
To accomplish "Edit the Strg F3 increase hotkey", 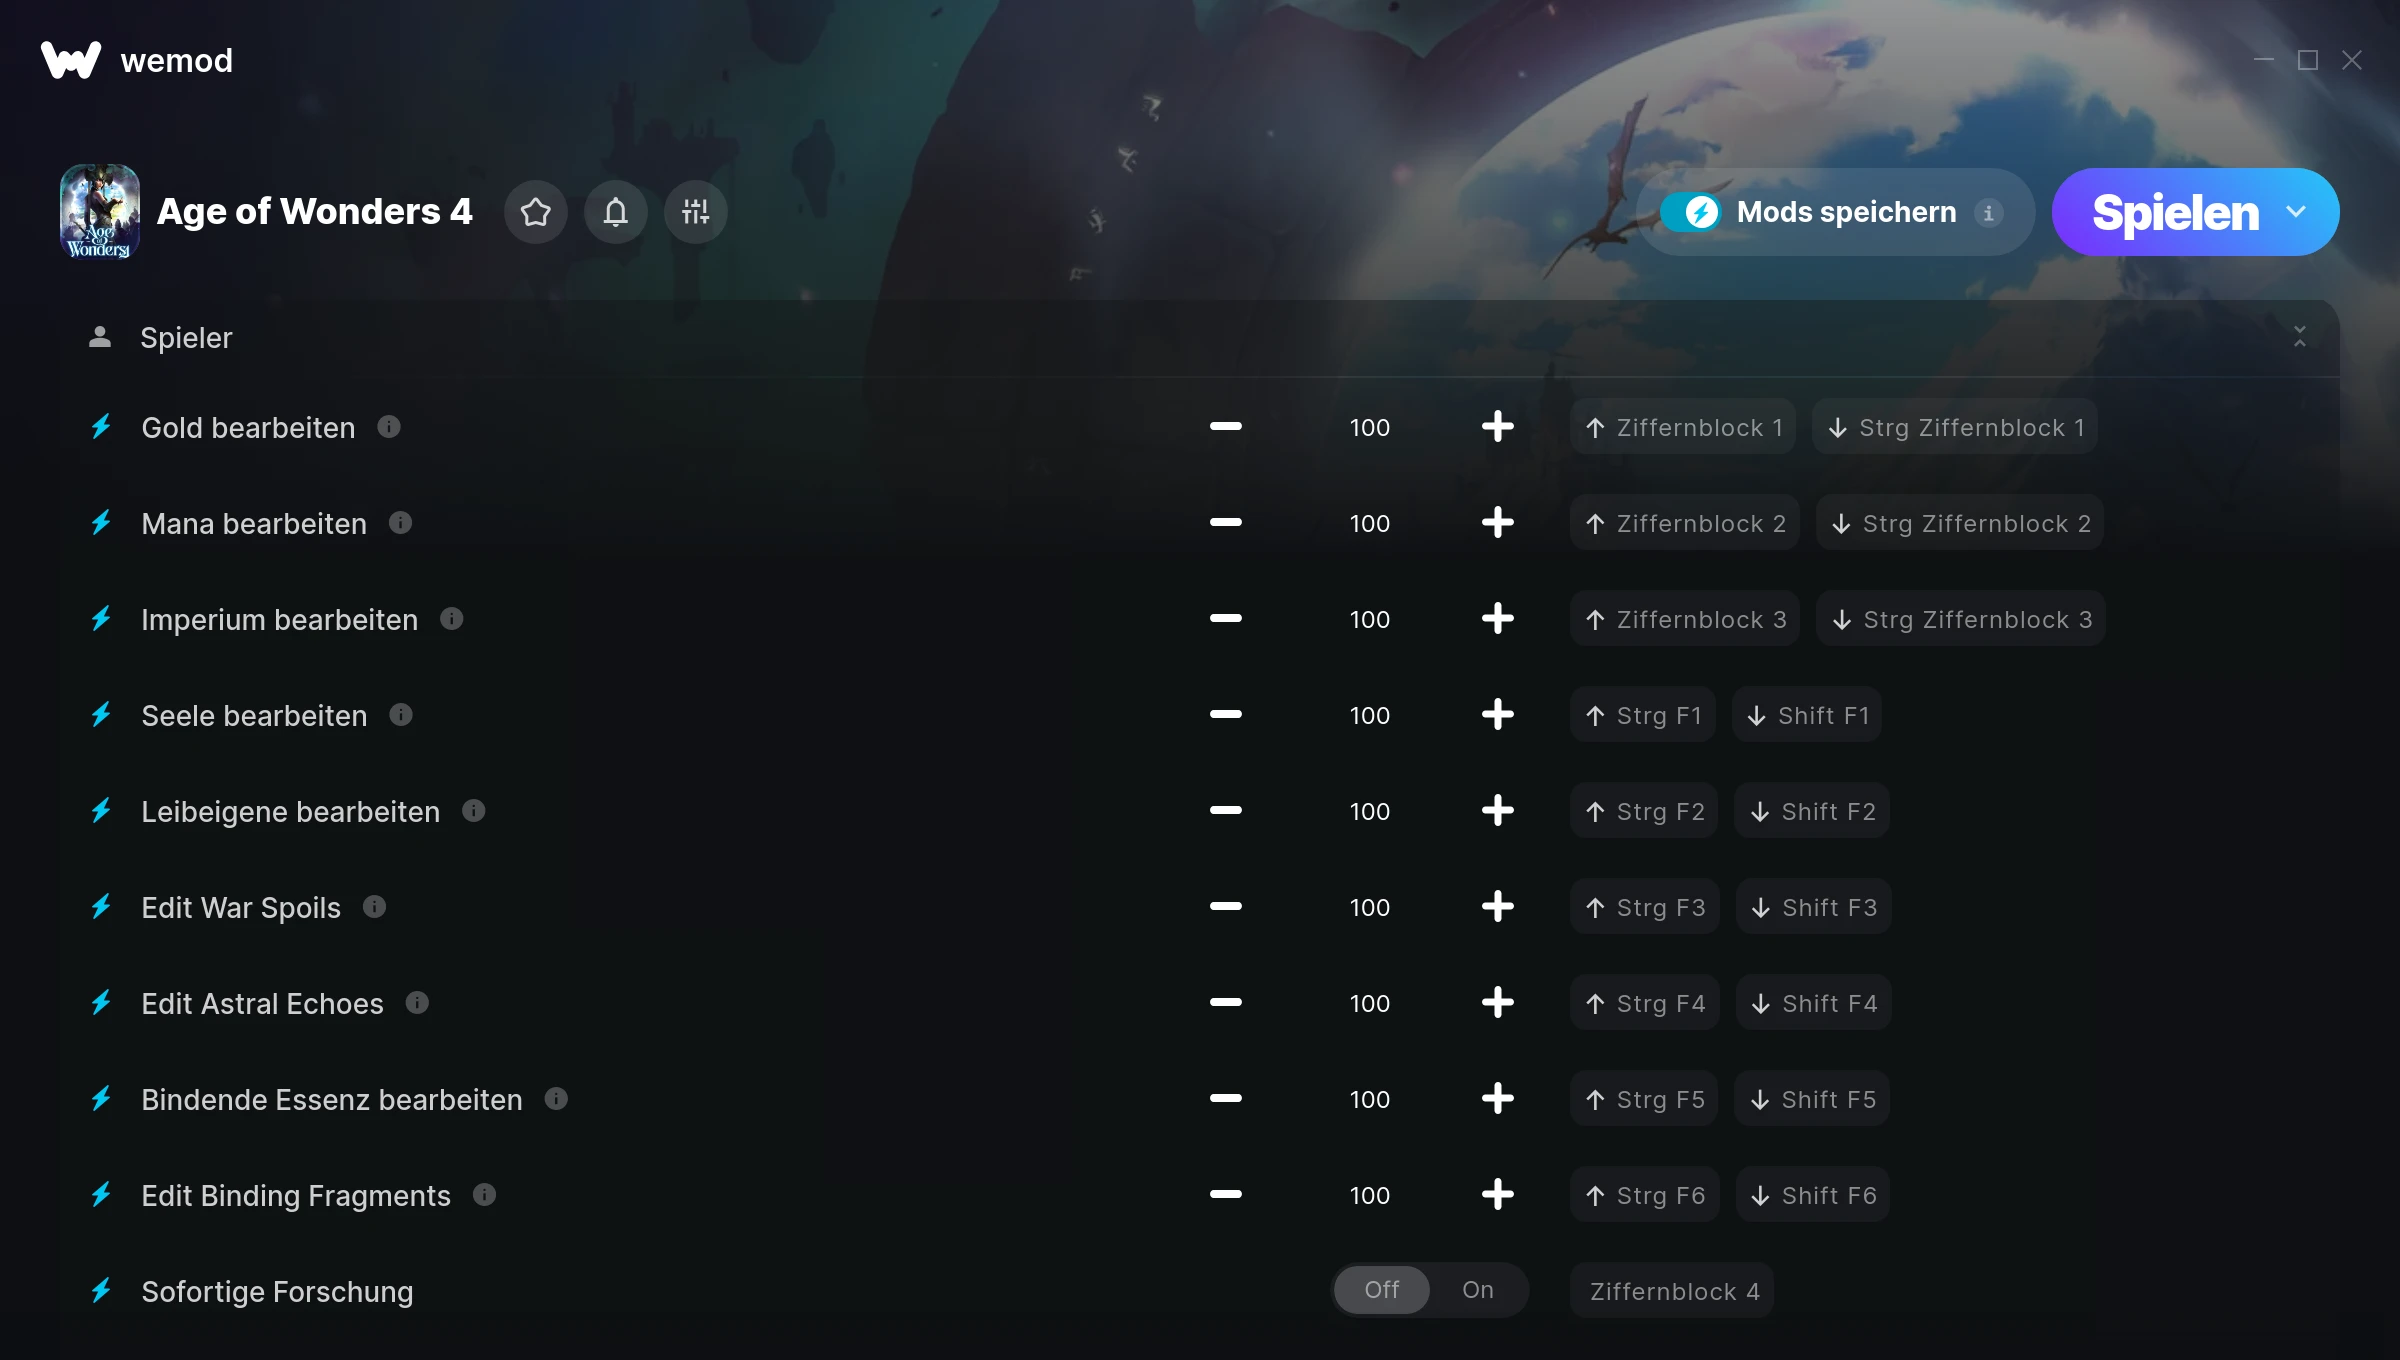I will (1645, 907).
